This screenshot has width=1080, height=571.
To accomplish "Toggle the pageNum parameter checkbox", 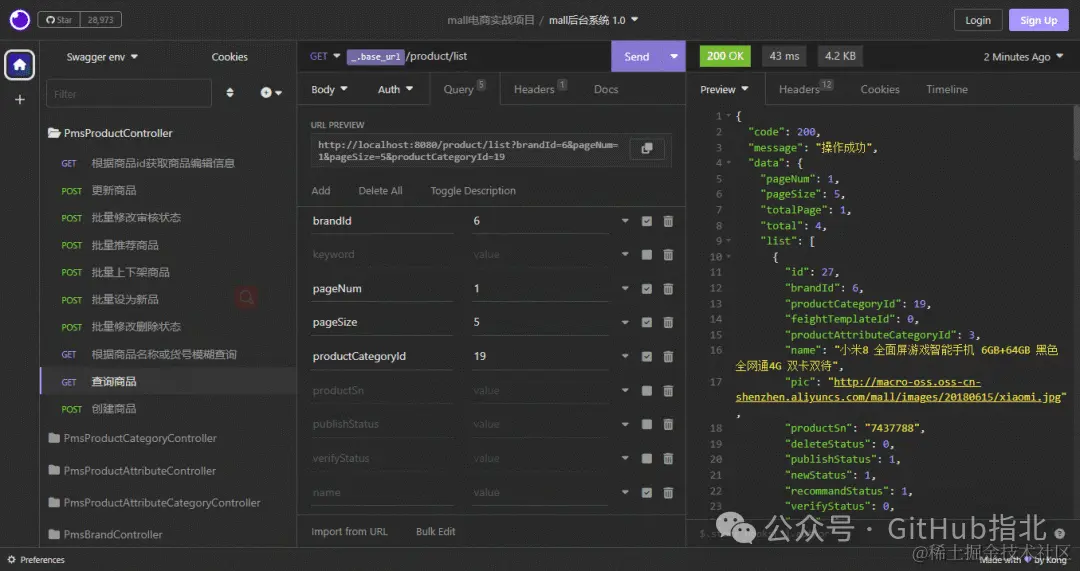I will (x=647, y=289).
